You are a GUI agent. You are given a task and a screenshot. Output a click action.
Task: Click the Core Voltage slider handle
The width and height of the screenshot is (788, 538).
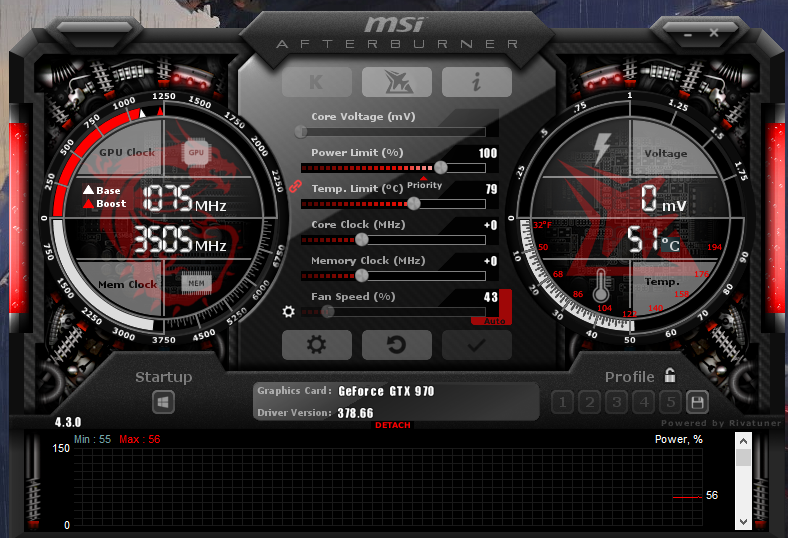[301, 132]
